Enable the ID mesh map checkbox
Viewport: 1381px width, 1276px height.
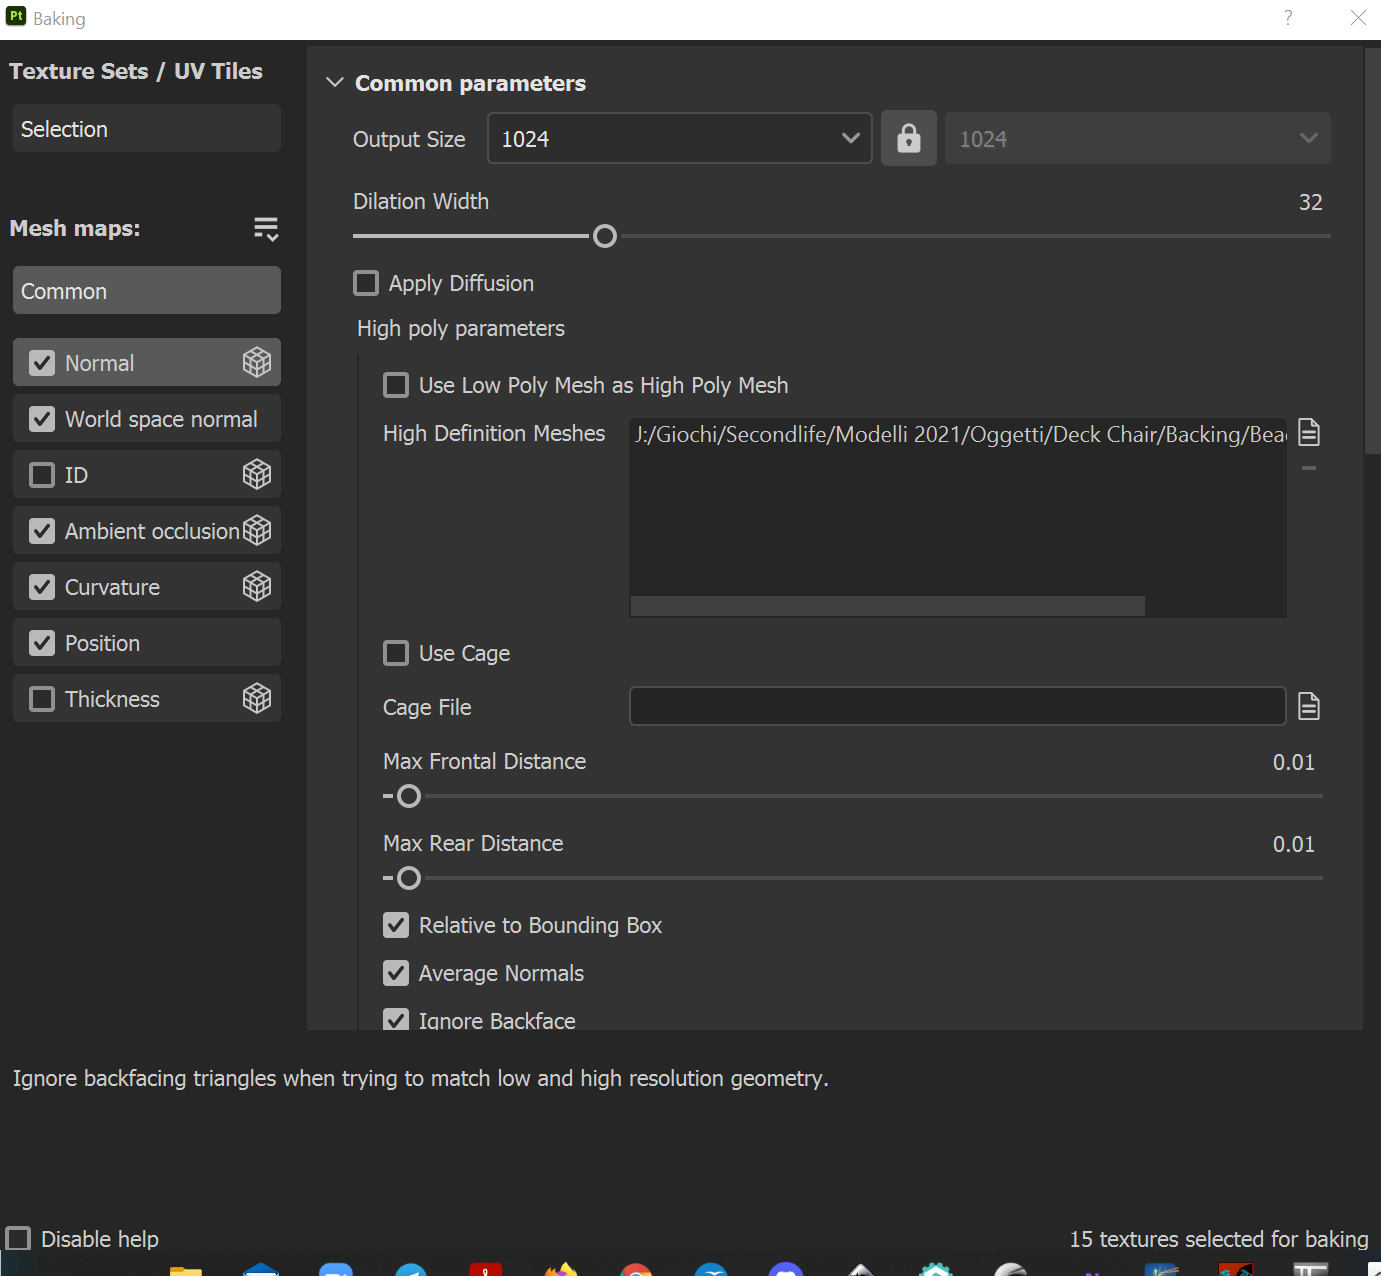[x=42, y=475]
